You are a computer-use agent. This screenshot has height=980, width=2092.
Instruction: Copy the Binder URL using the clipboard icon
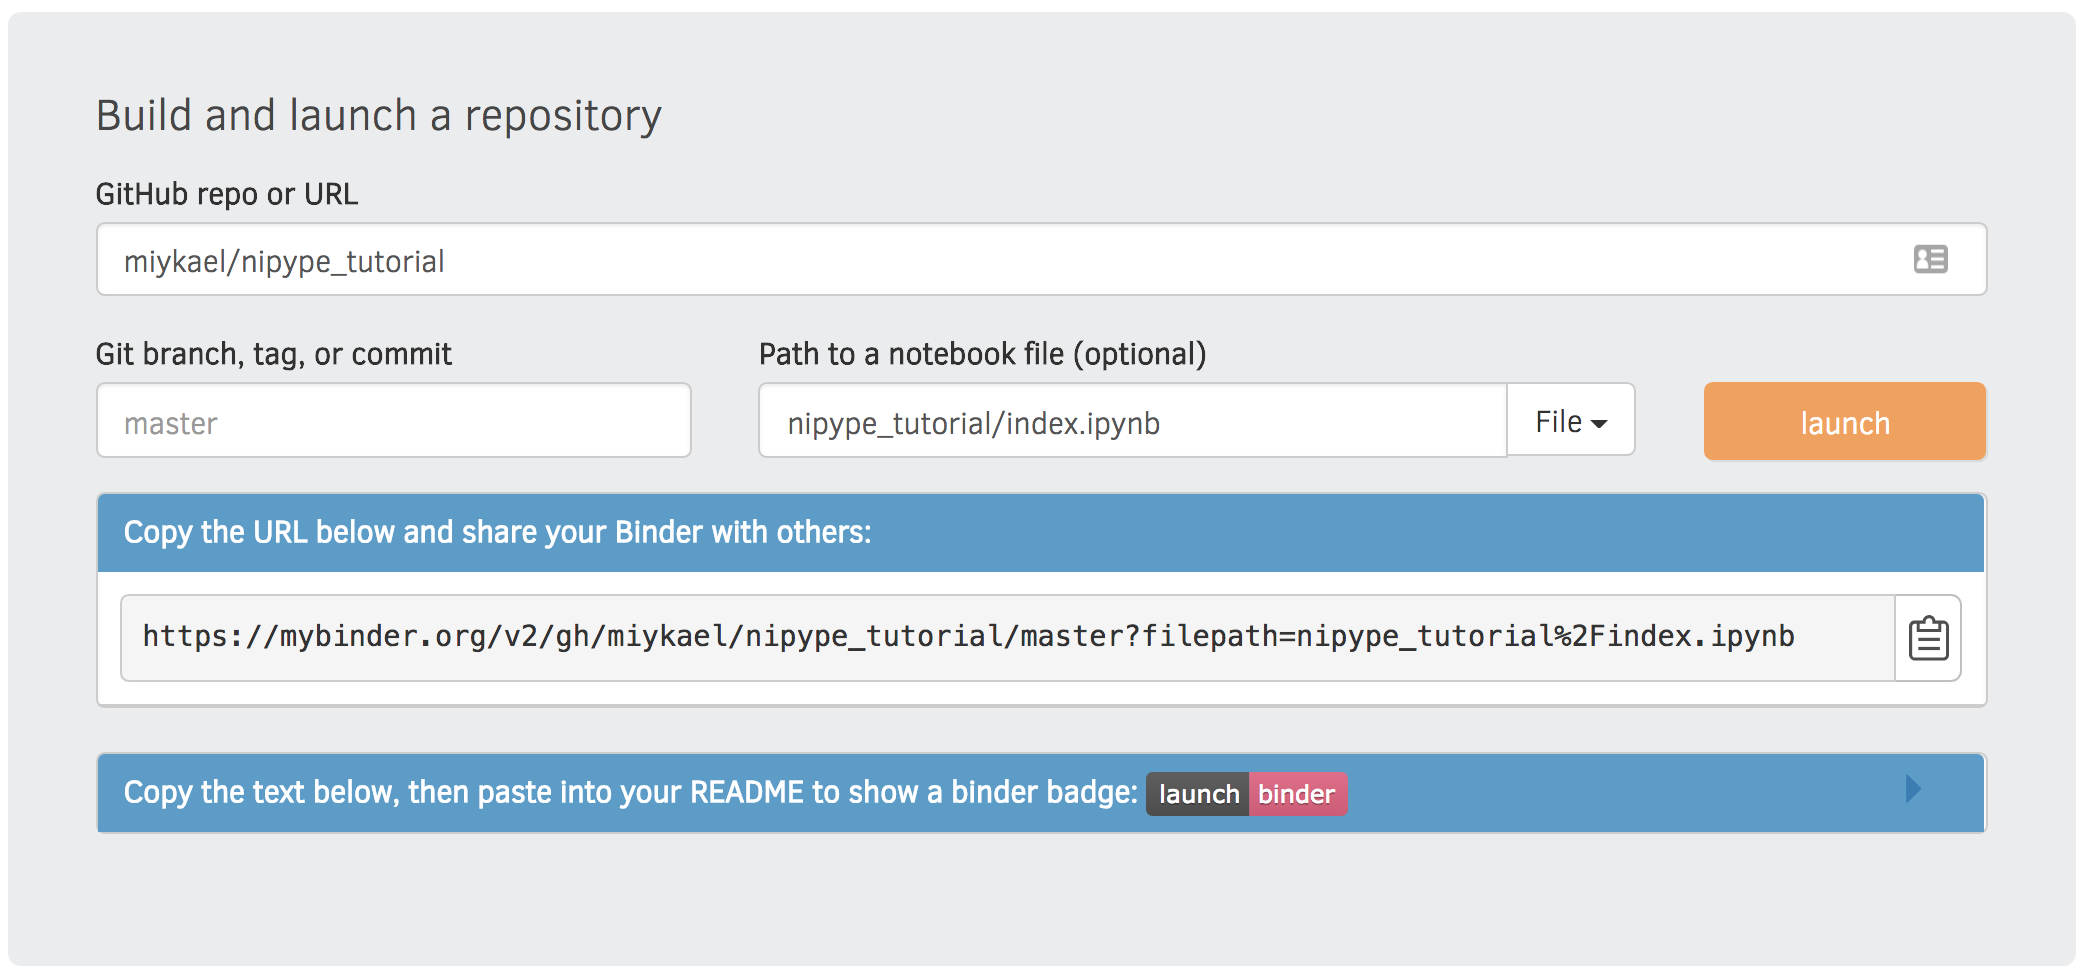[1927, 637]
